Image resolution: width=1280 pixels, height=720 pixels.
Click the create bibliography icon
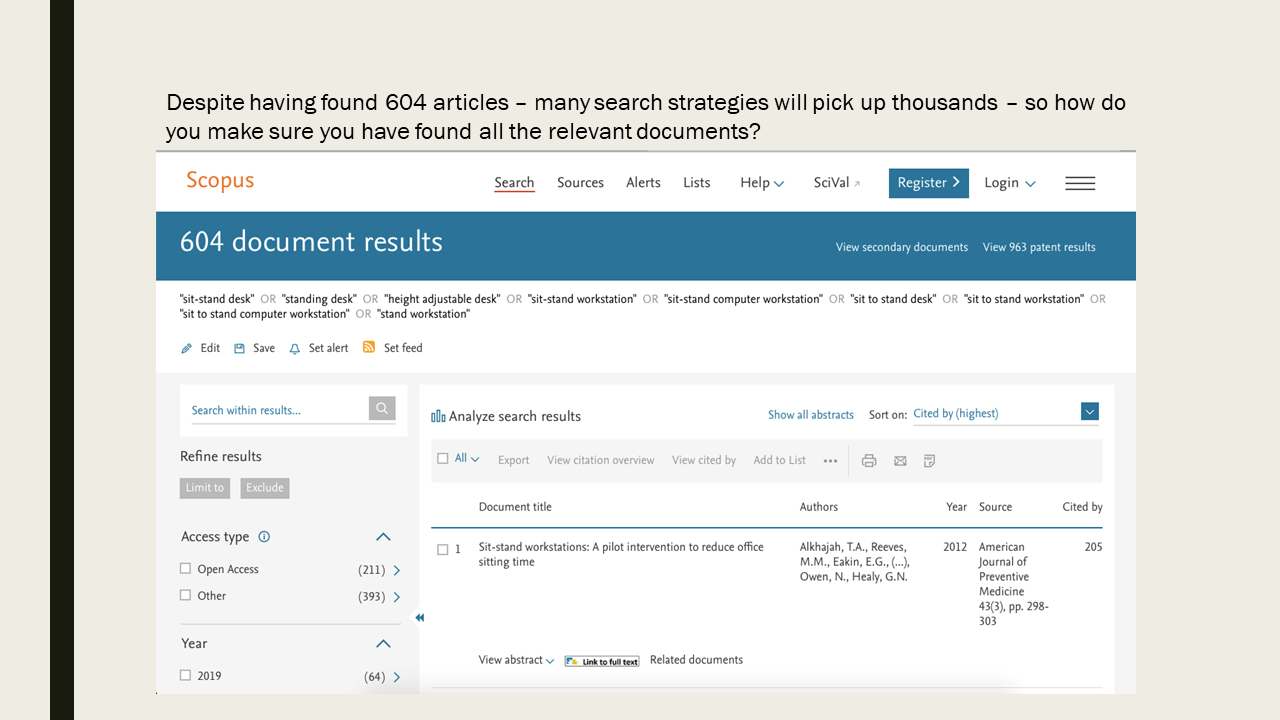(929, 460)
